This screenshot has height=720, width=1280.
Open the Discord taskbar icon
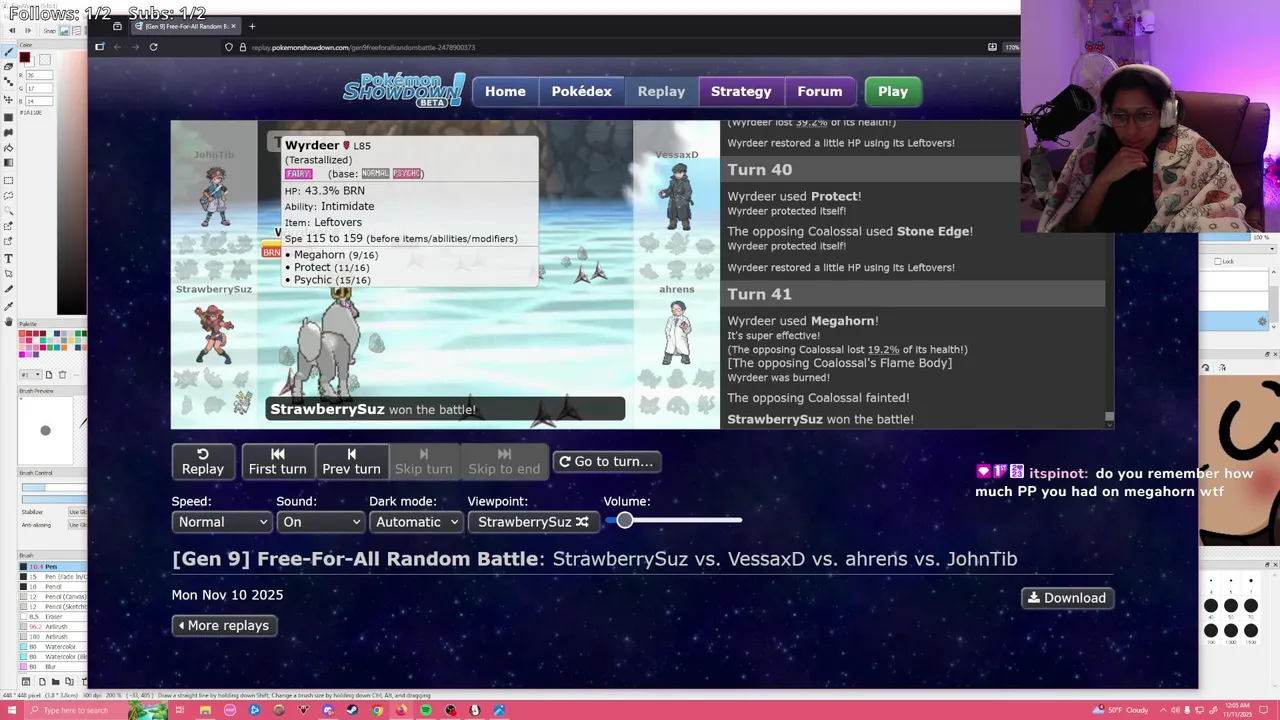click(x=328, y=710)
